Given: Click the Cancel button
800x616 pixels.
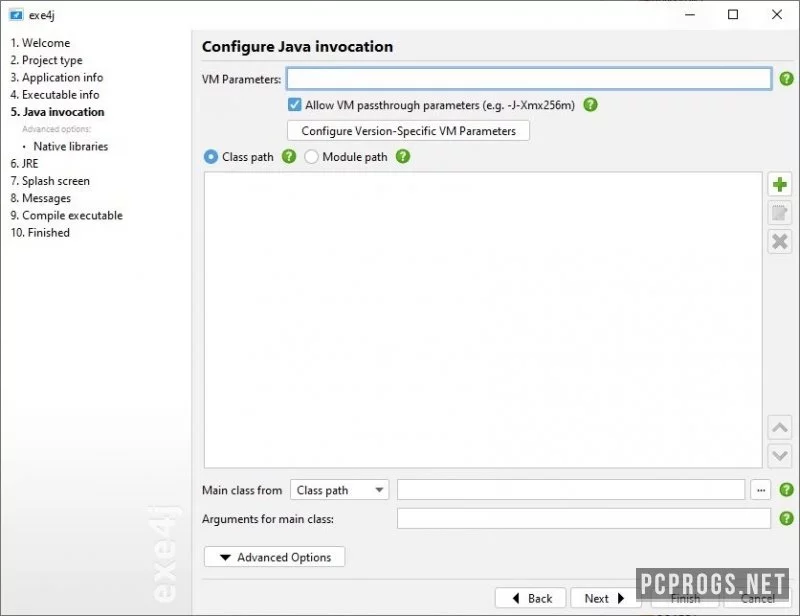Looking at the screenshot, I should coord(757,599).
